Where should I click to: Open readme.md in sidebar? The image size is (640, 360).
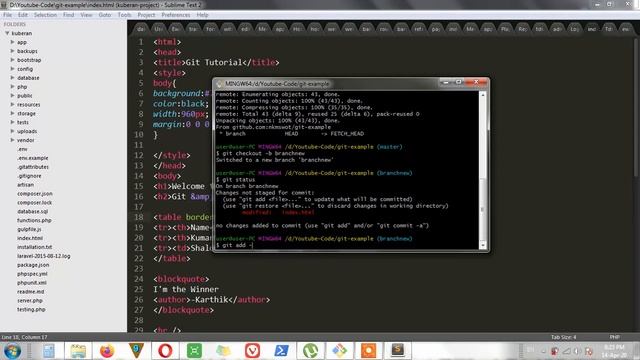[x=31, y=291]
